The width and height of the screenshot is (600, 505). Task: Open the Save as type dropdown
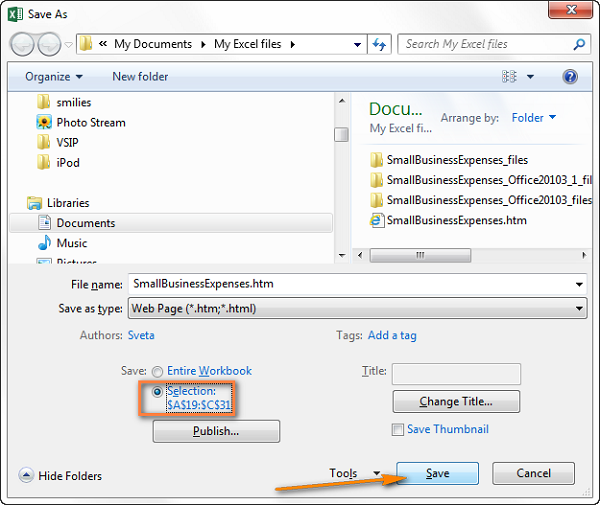(x=579, y=308)
